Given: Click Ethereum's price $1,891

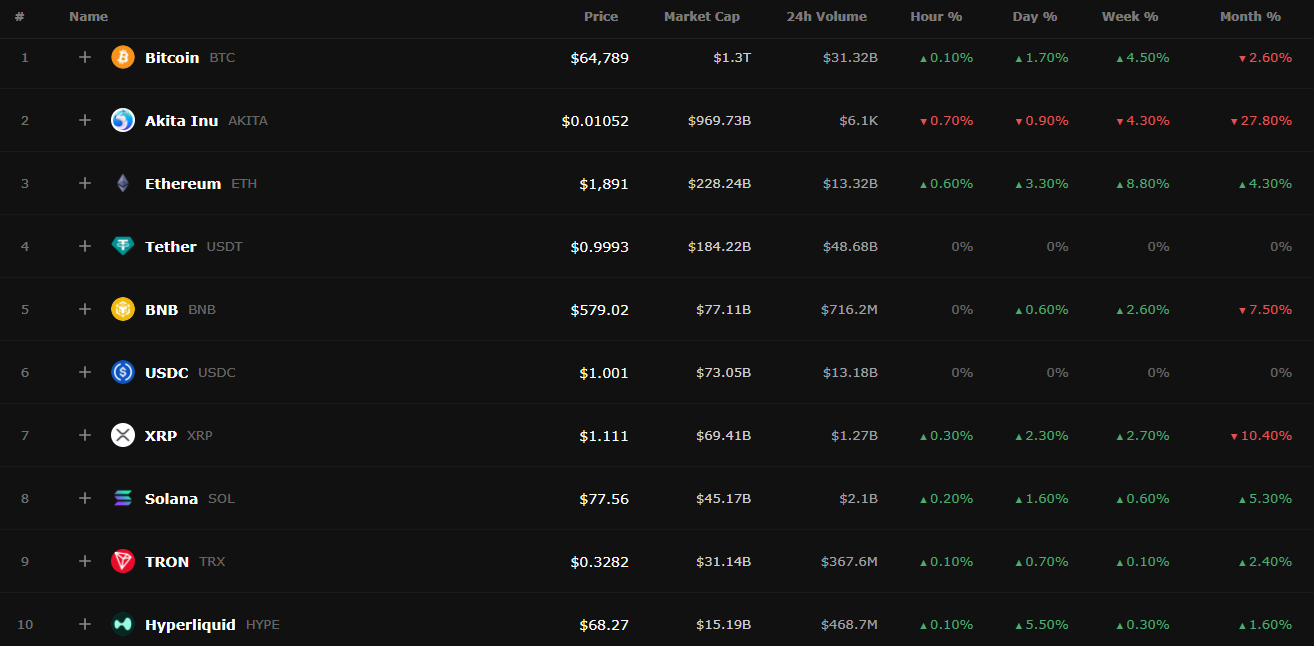Looking at the screenshot, I should pyautogui.click(x=604, y=184).
